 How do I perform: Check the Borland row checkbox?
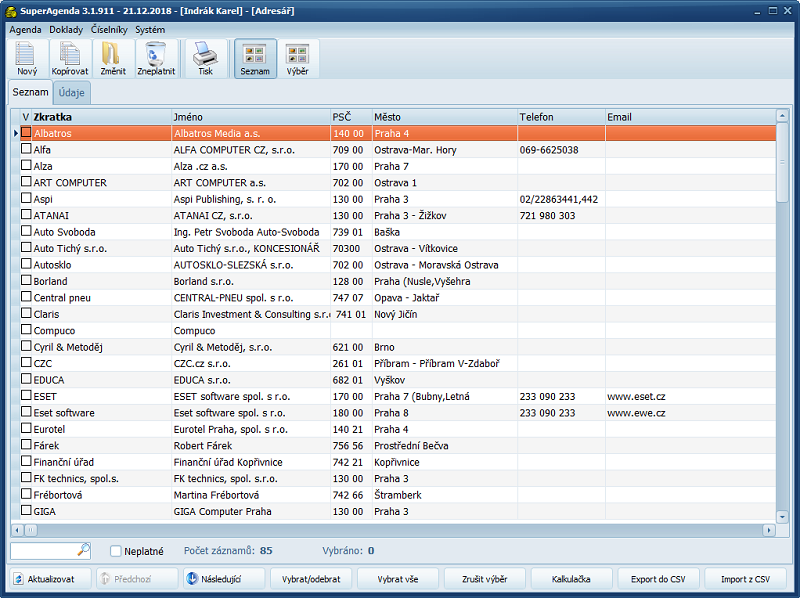pos(26,281)
